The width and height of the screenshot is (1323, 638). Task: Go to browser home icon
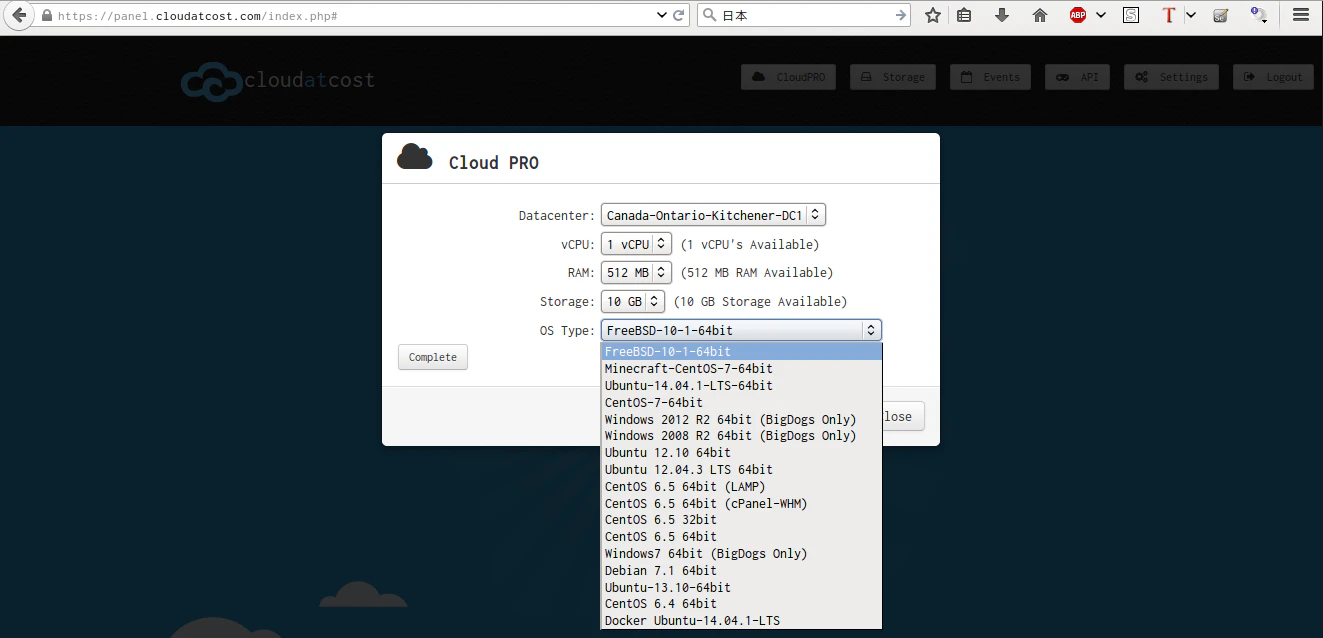point(1040,16)
